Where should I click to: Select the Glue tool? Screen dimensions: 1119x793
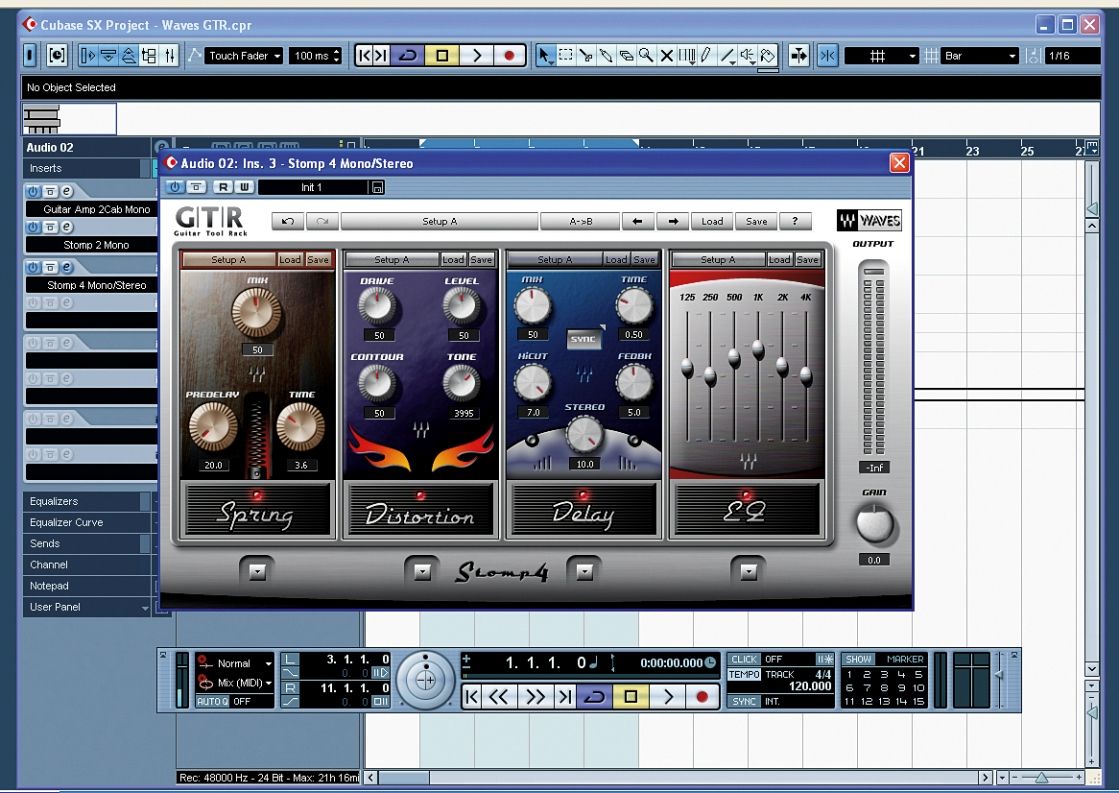click(x=606, y=56)
